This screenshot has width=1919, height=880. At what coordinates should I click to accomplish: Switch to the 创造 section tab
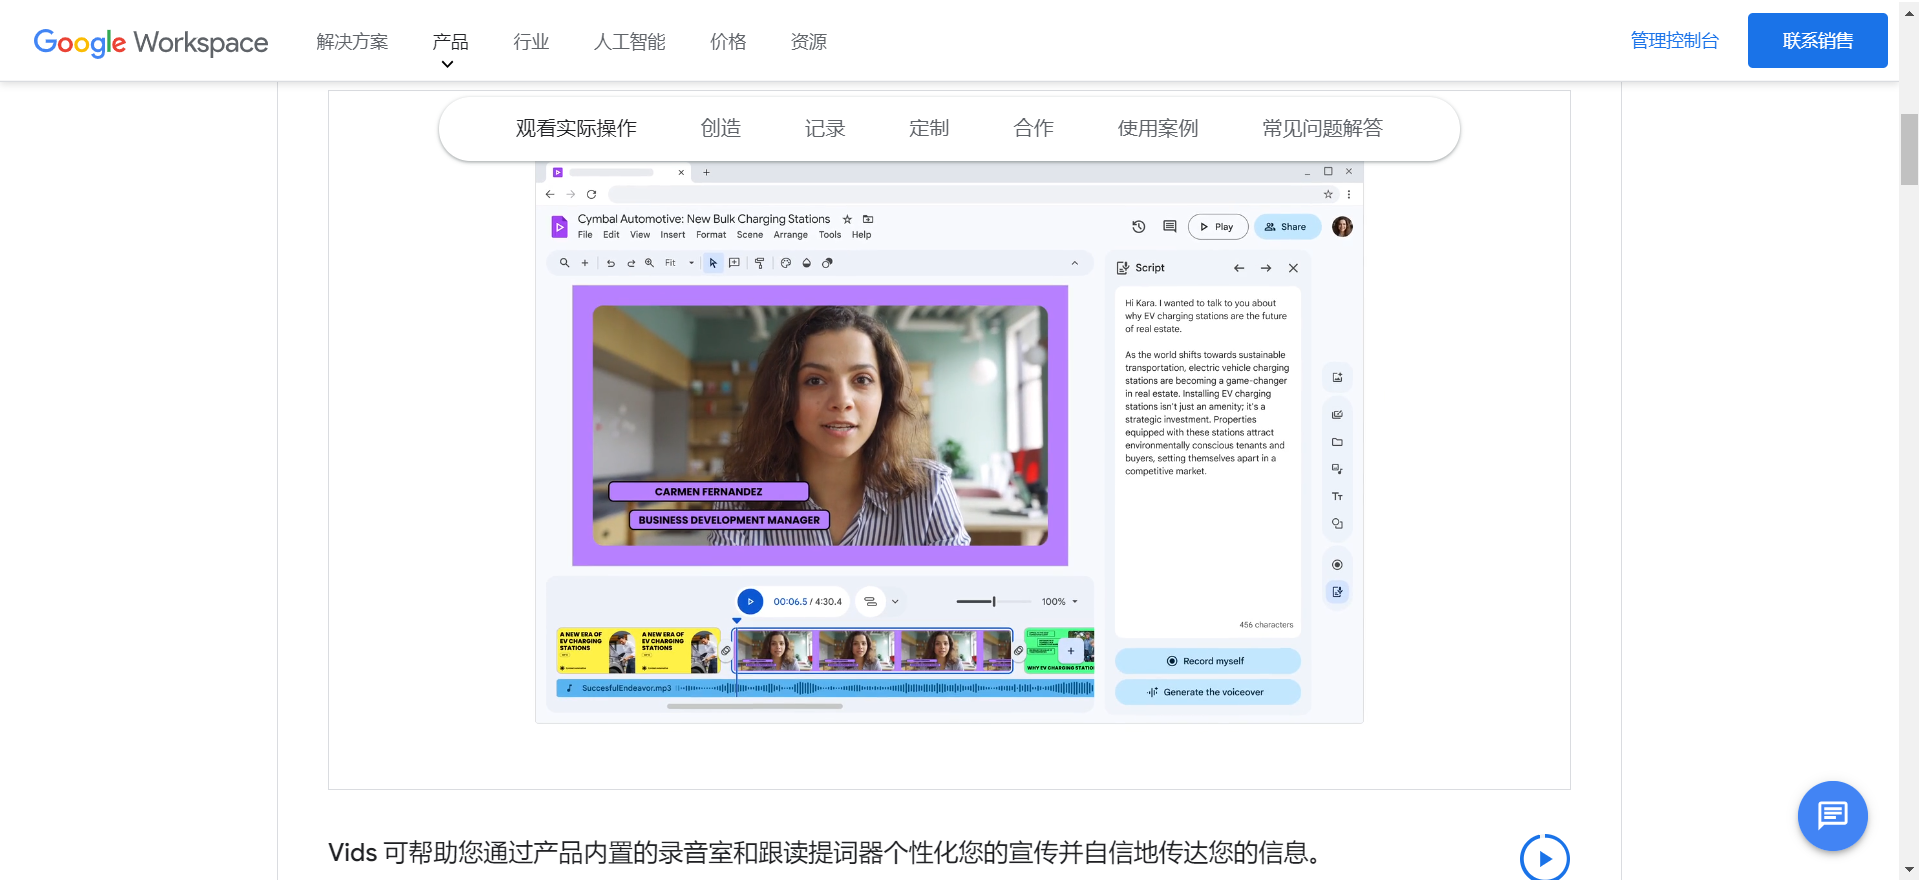click(x=721, y=128)
